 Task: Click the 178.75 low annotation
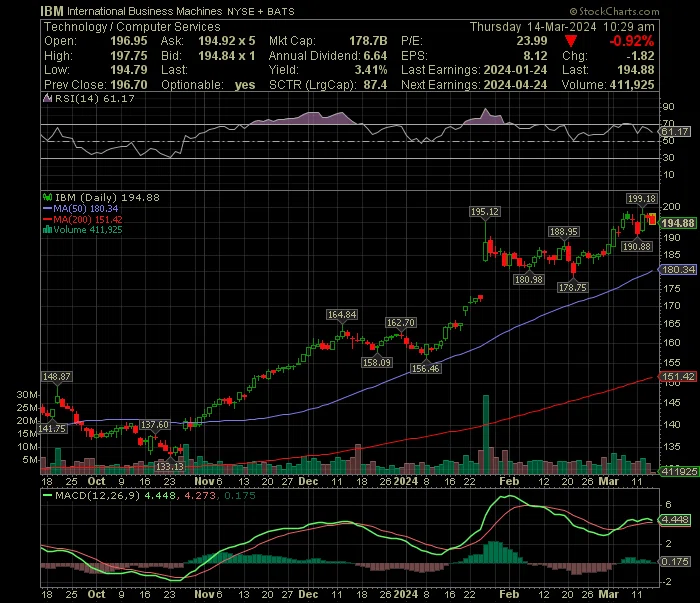click(572, 287)
